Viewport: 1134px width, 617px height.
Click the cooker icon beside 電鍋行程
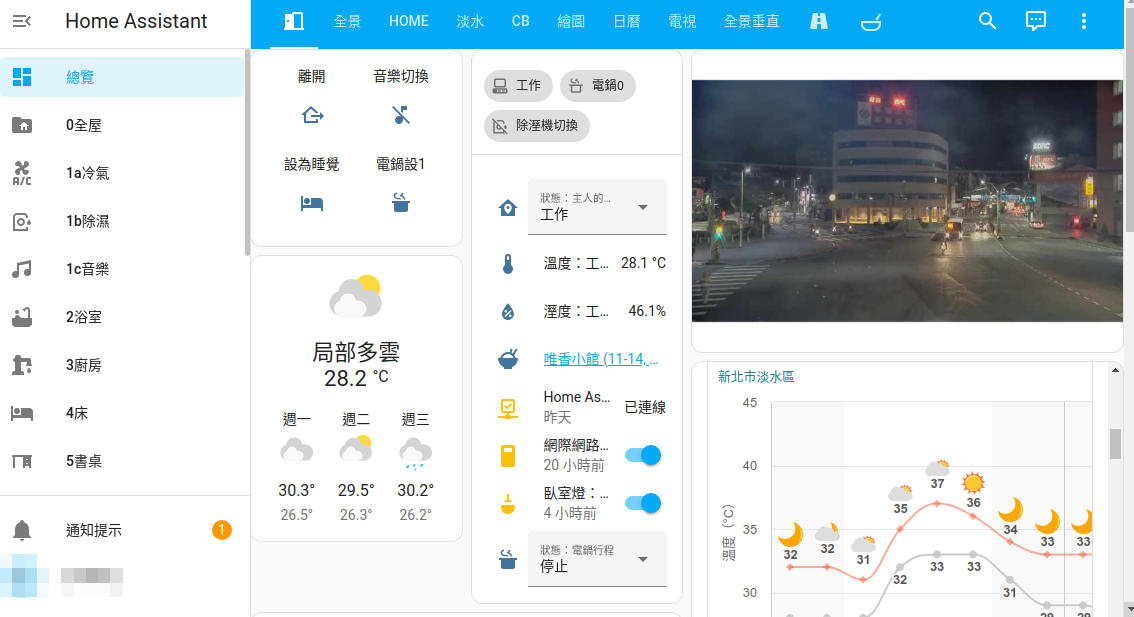(508, 559)
